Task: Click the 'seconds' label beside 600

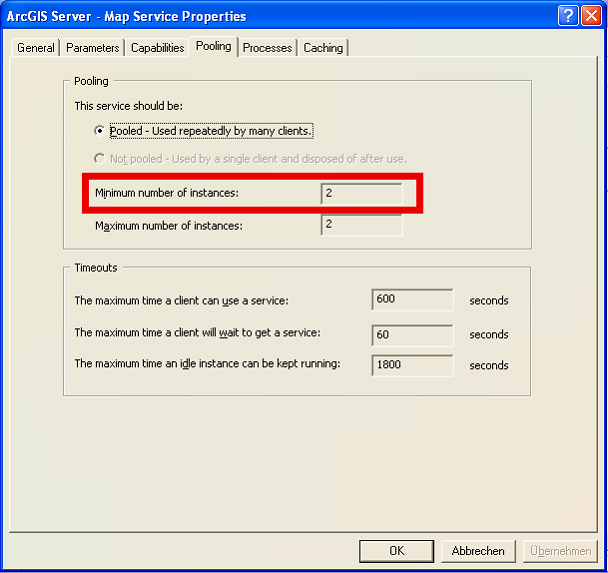Action: tap(489, 300)
